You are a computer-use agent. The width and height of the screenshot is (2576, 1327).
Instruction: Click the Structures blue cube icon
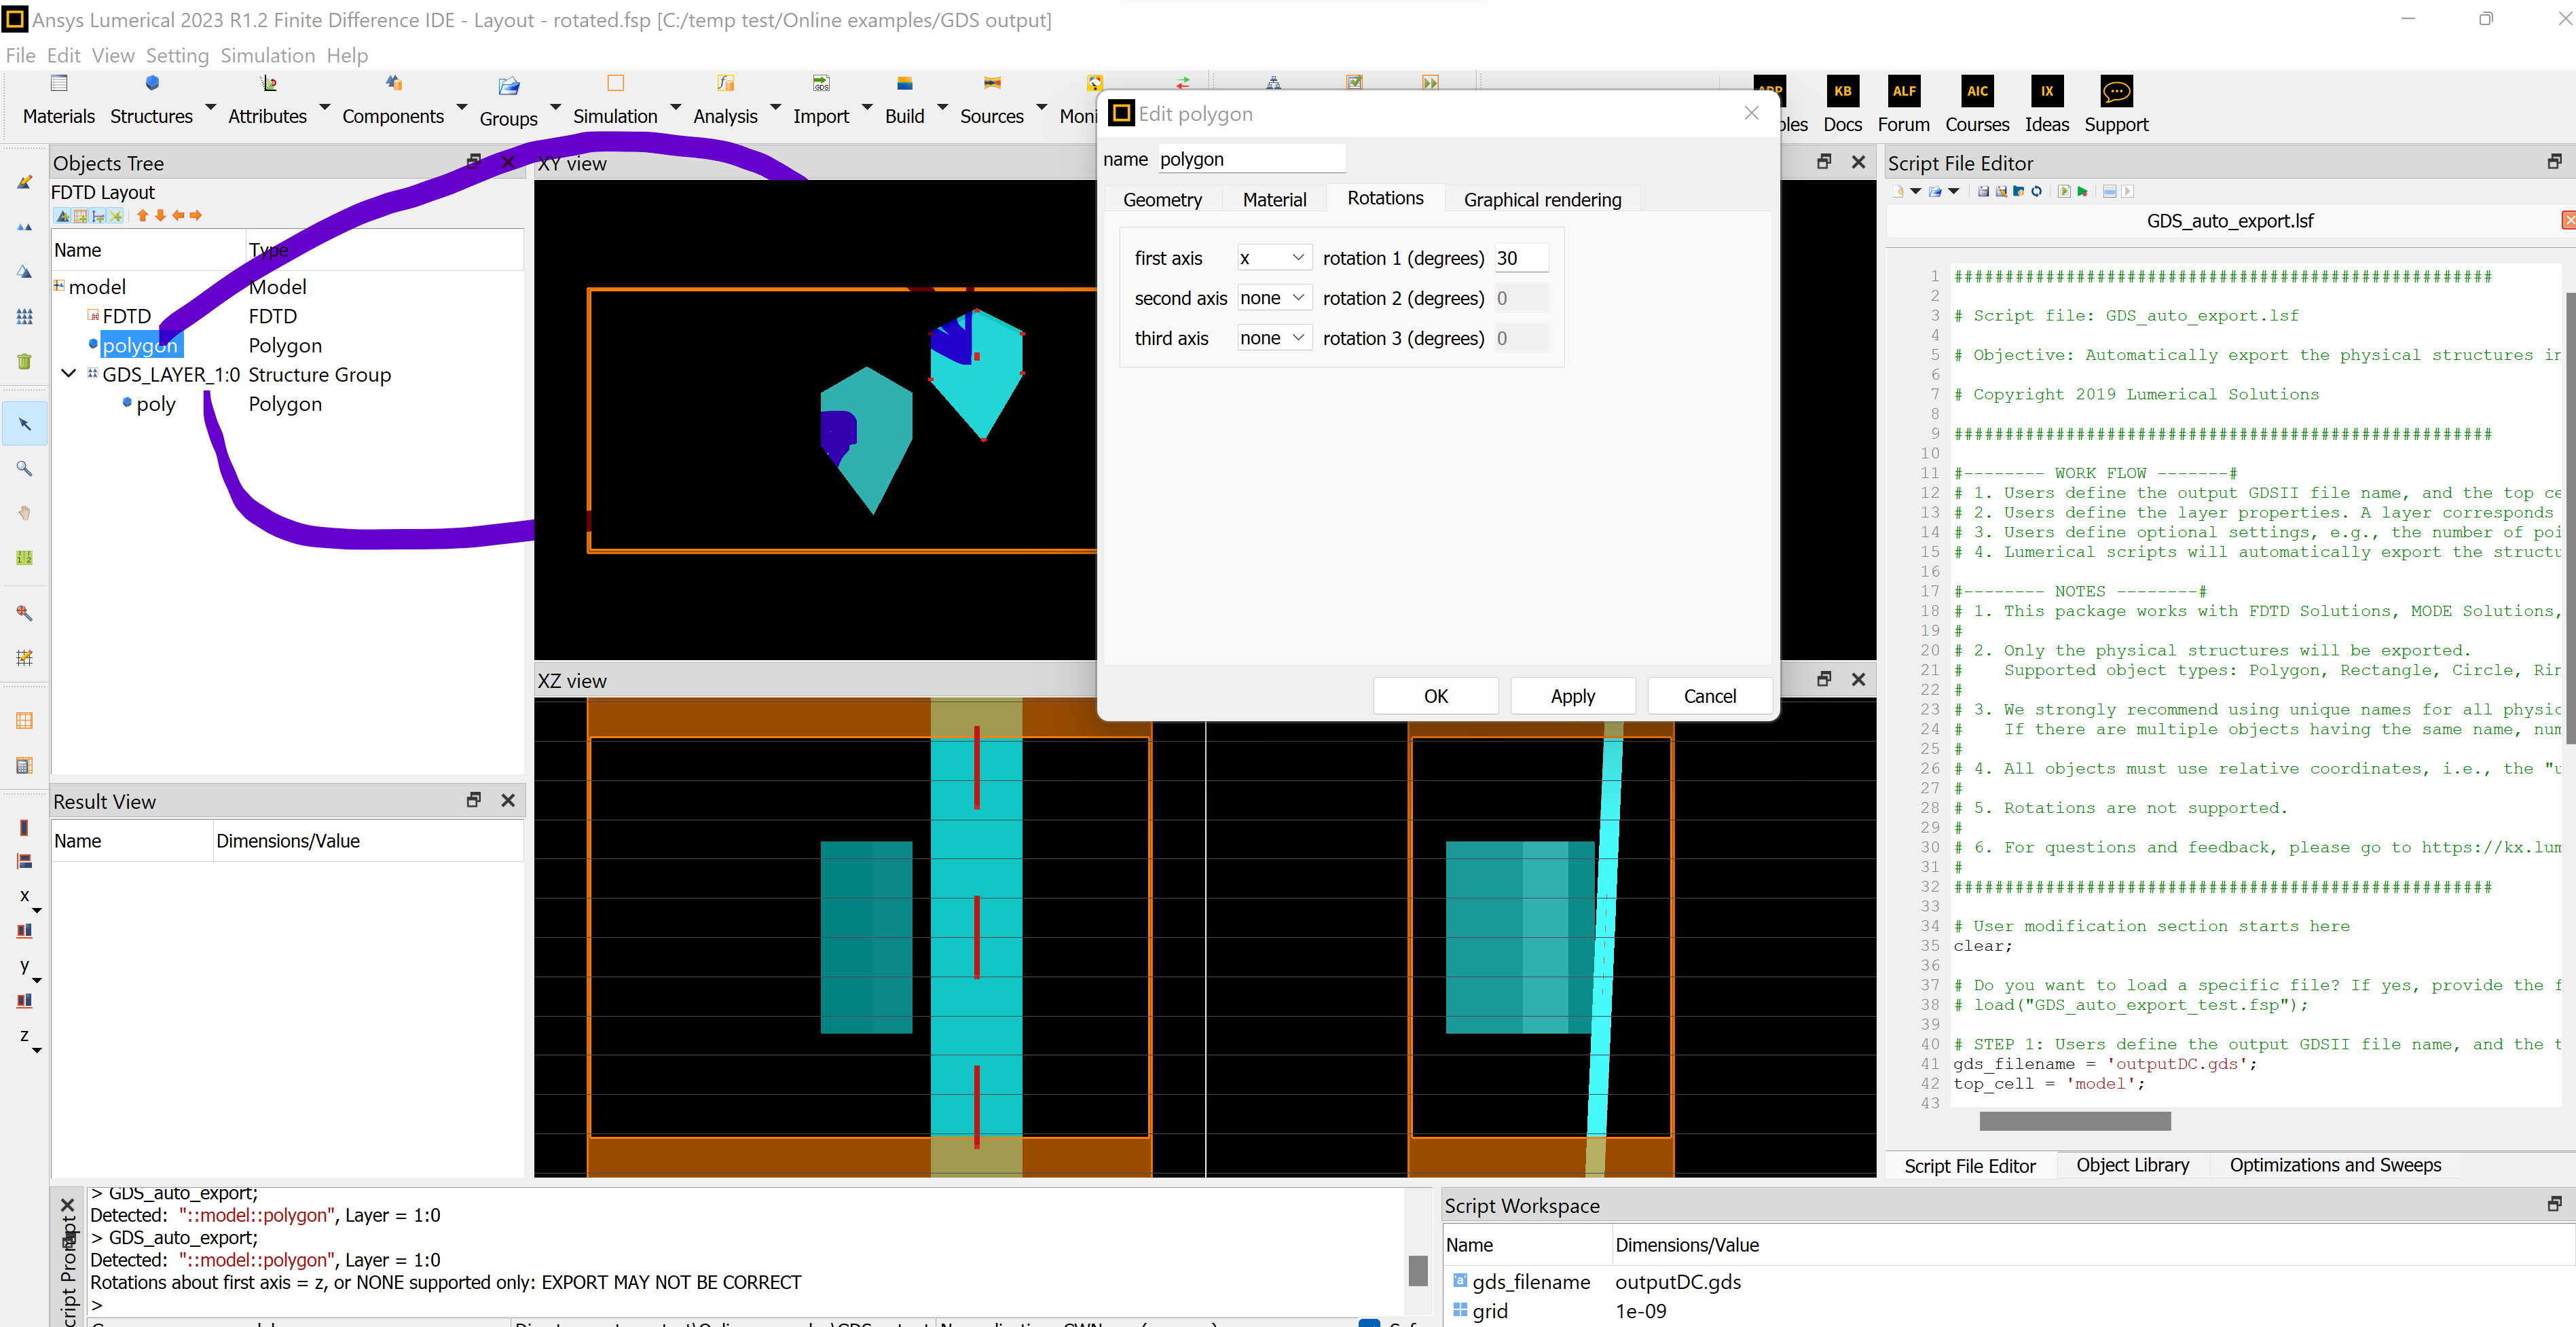pyautogui.click(x=152, y=84)
